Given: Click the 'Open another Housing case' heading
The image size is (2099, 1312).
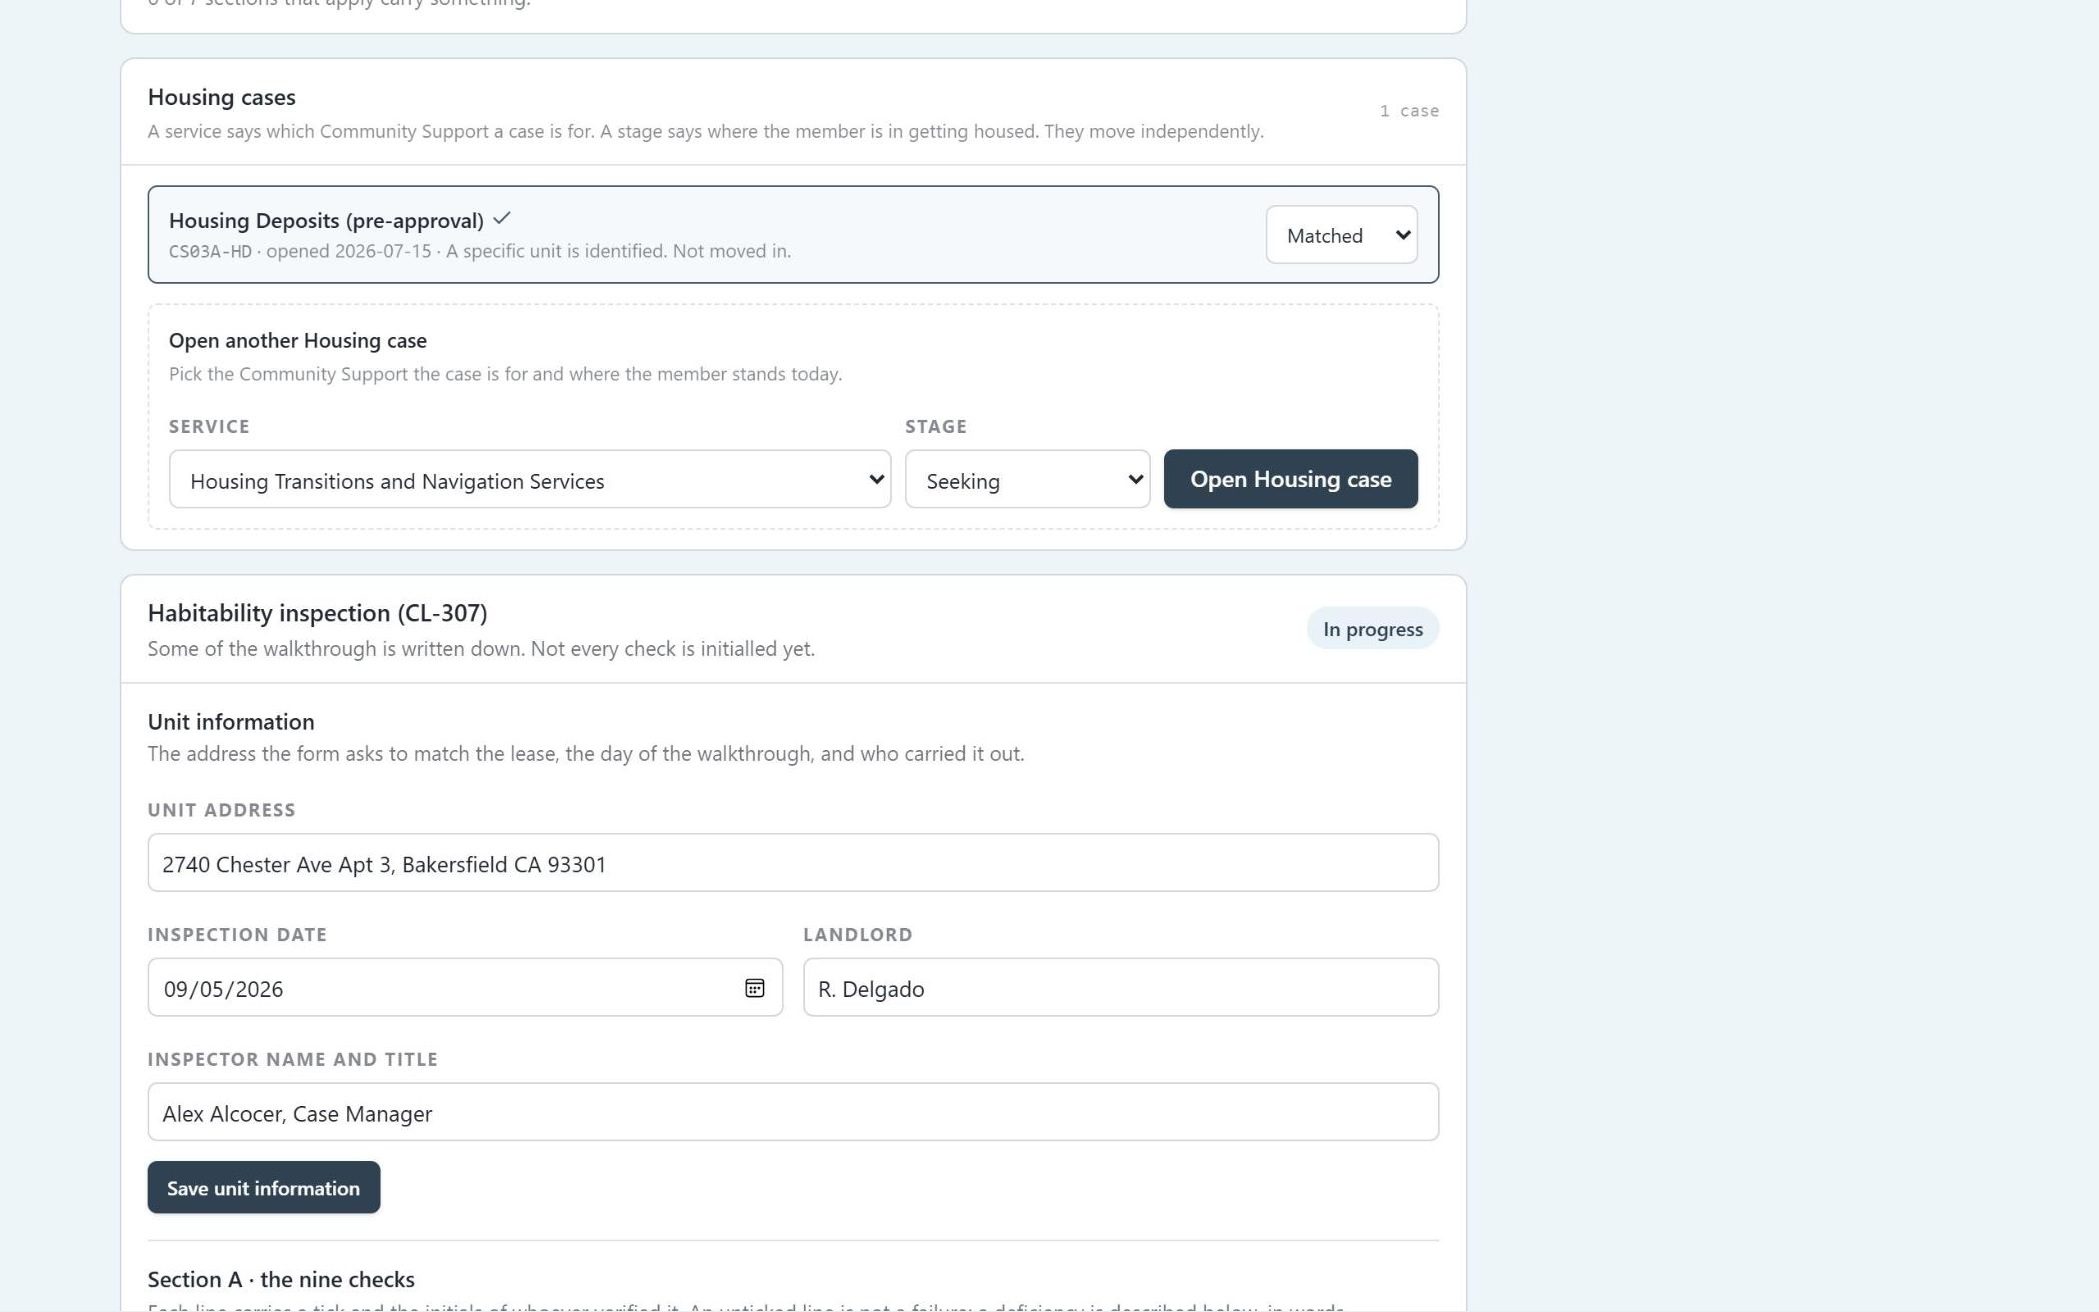Looking at the screenshot, I should [298, 341].
